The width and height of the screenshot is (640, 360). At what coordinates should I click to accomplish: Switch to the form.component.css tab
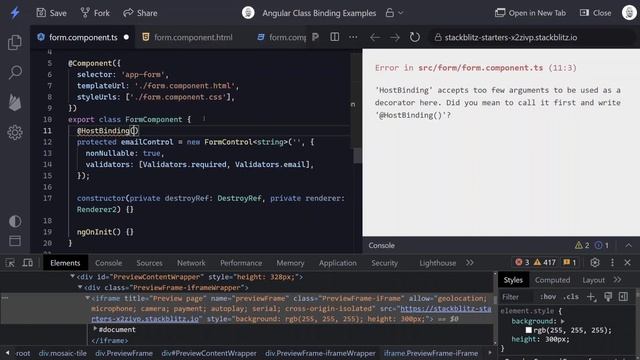pos(282,37)
